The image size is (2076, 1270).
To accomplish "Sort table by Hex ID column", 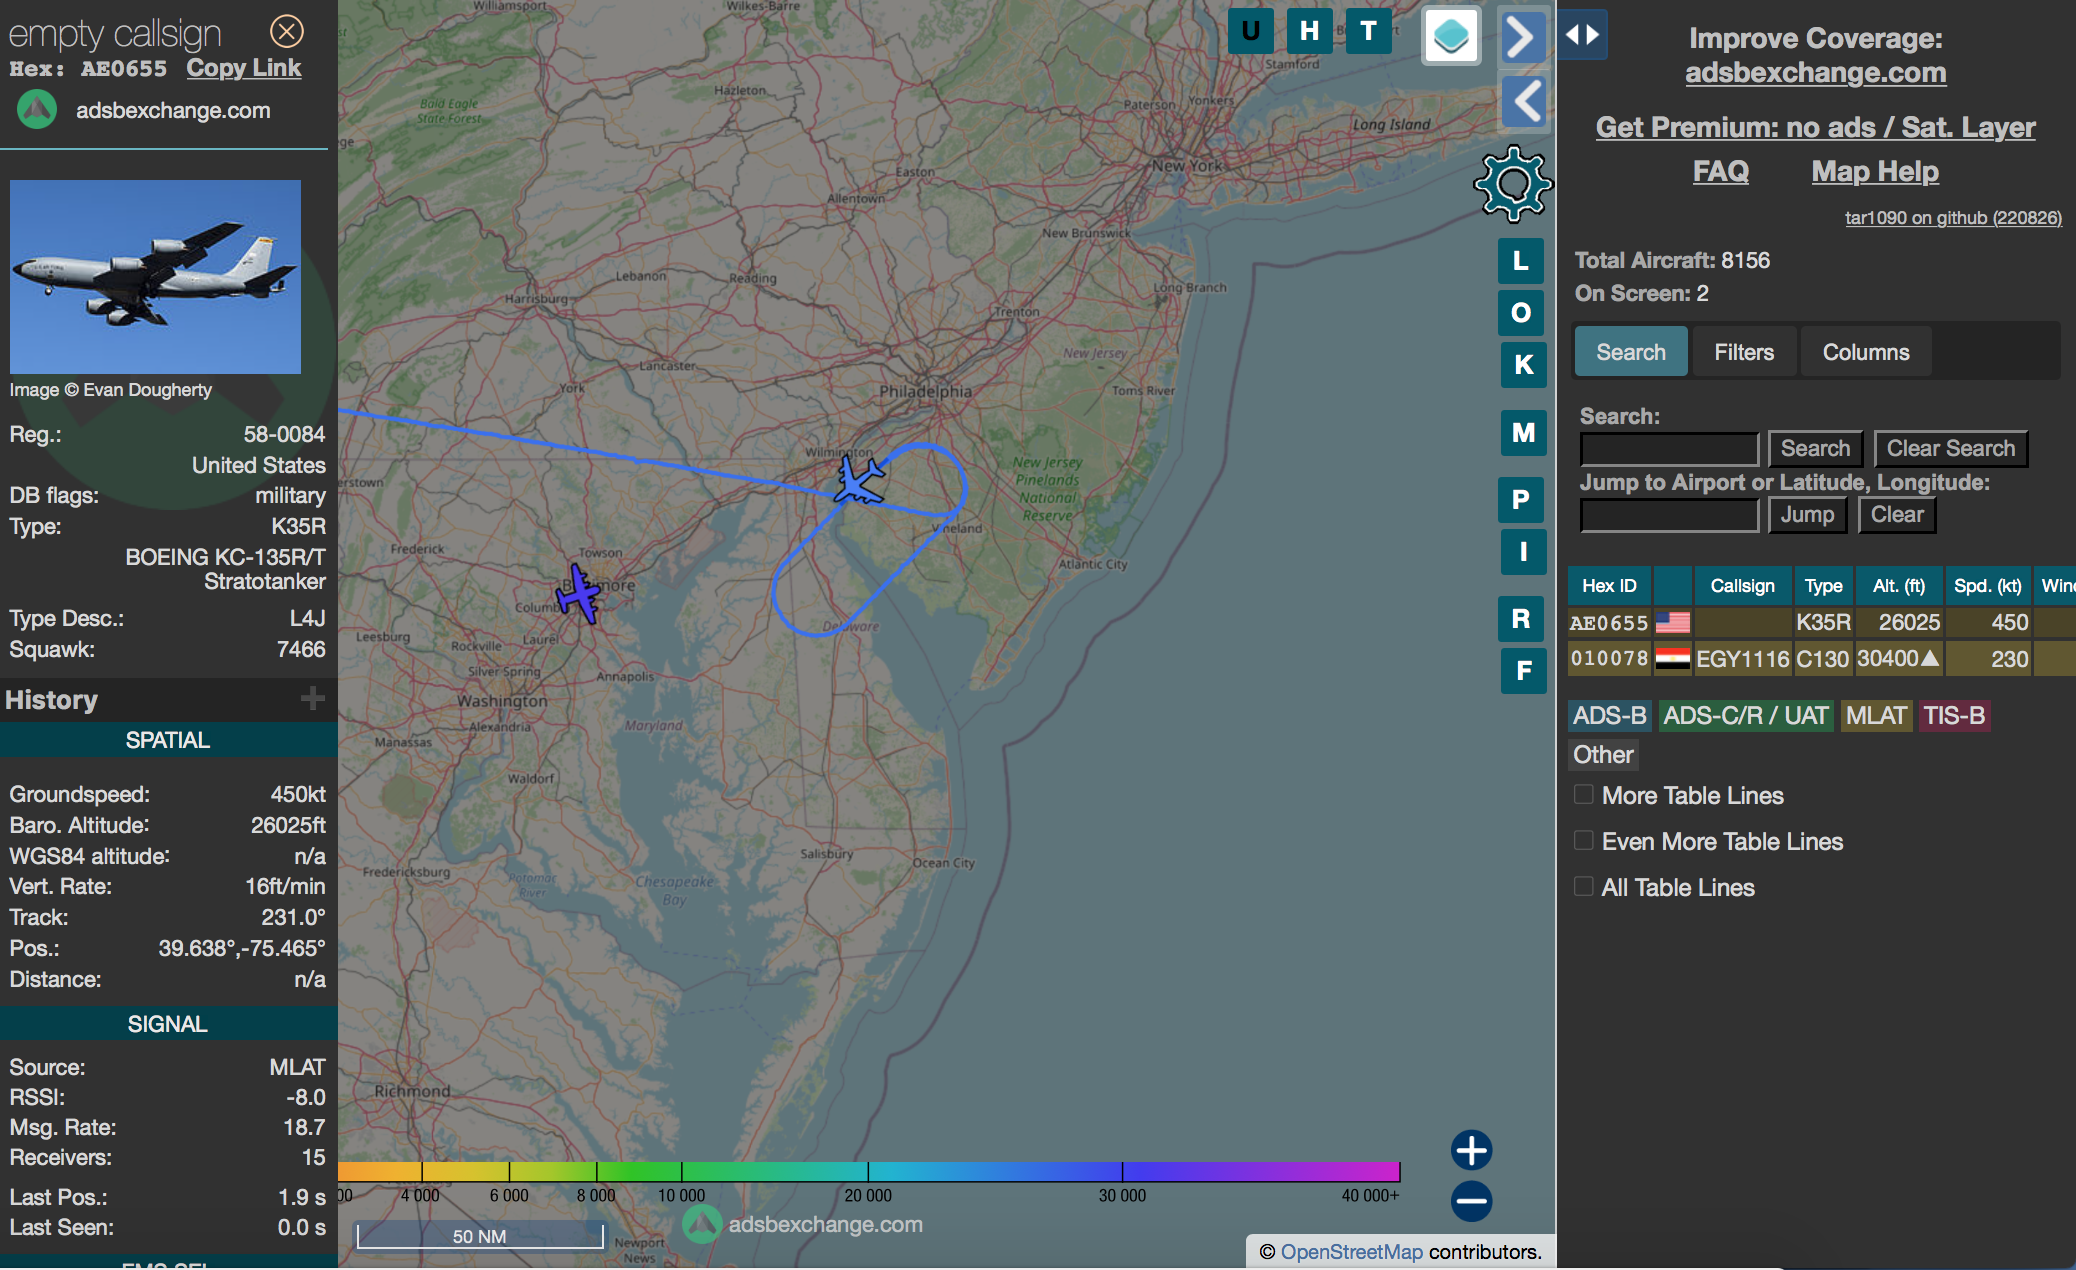I will (x=1609, y=586).
